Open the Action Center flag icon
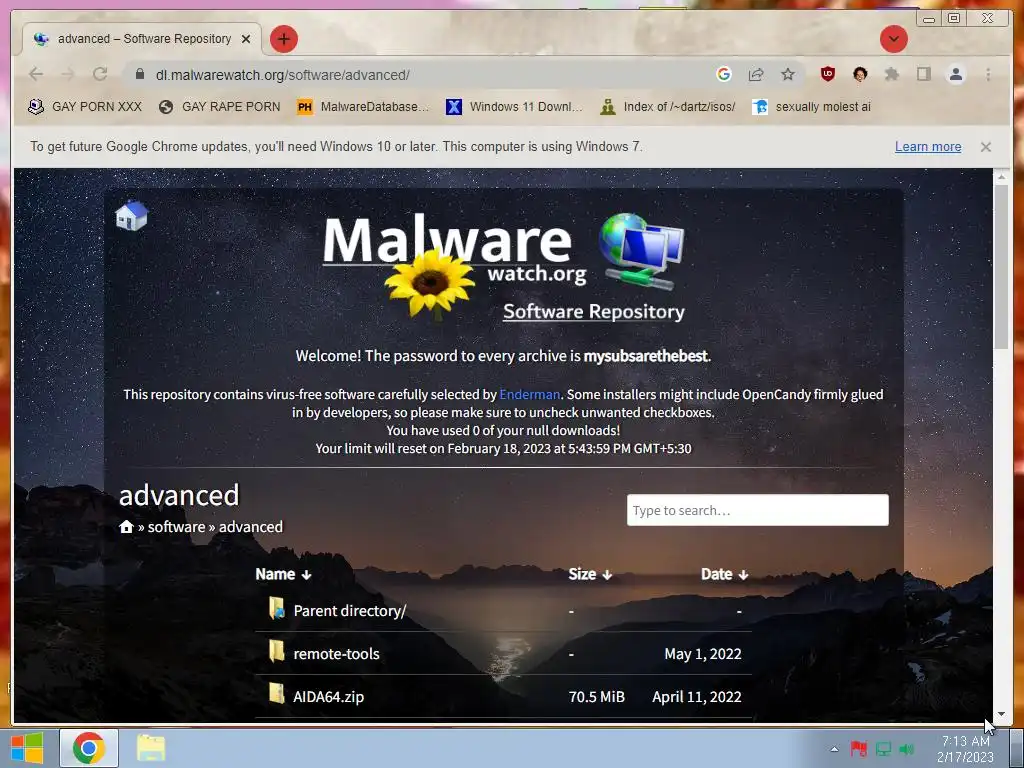Image resolution: width=1024 pixels, height=768 pixels. (x=858, y=749)
